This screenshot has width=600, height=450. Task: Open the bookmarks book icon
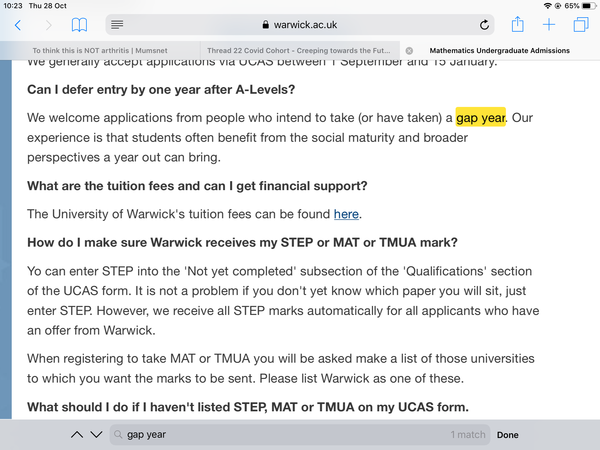(79, 25)
